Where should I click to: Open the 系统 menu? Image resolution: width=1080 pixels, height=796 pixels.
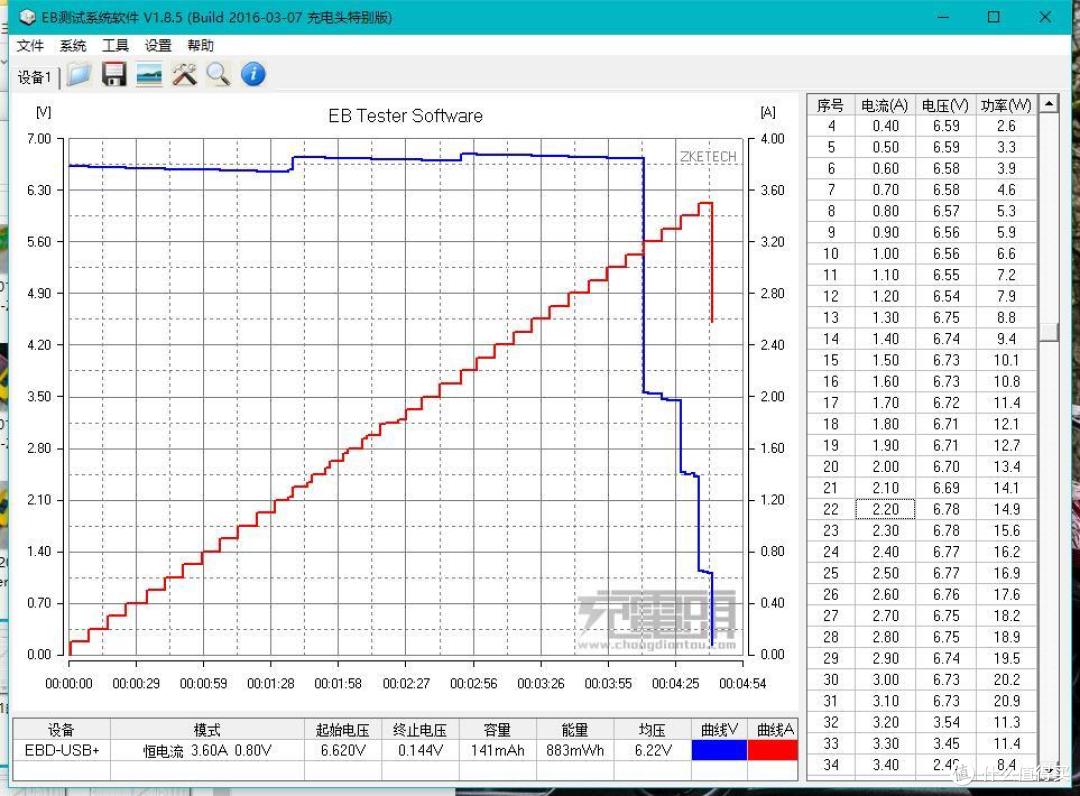[x=72, y=45]
